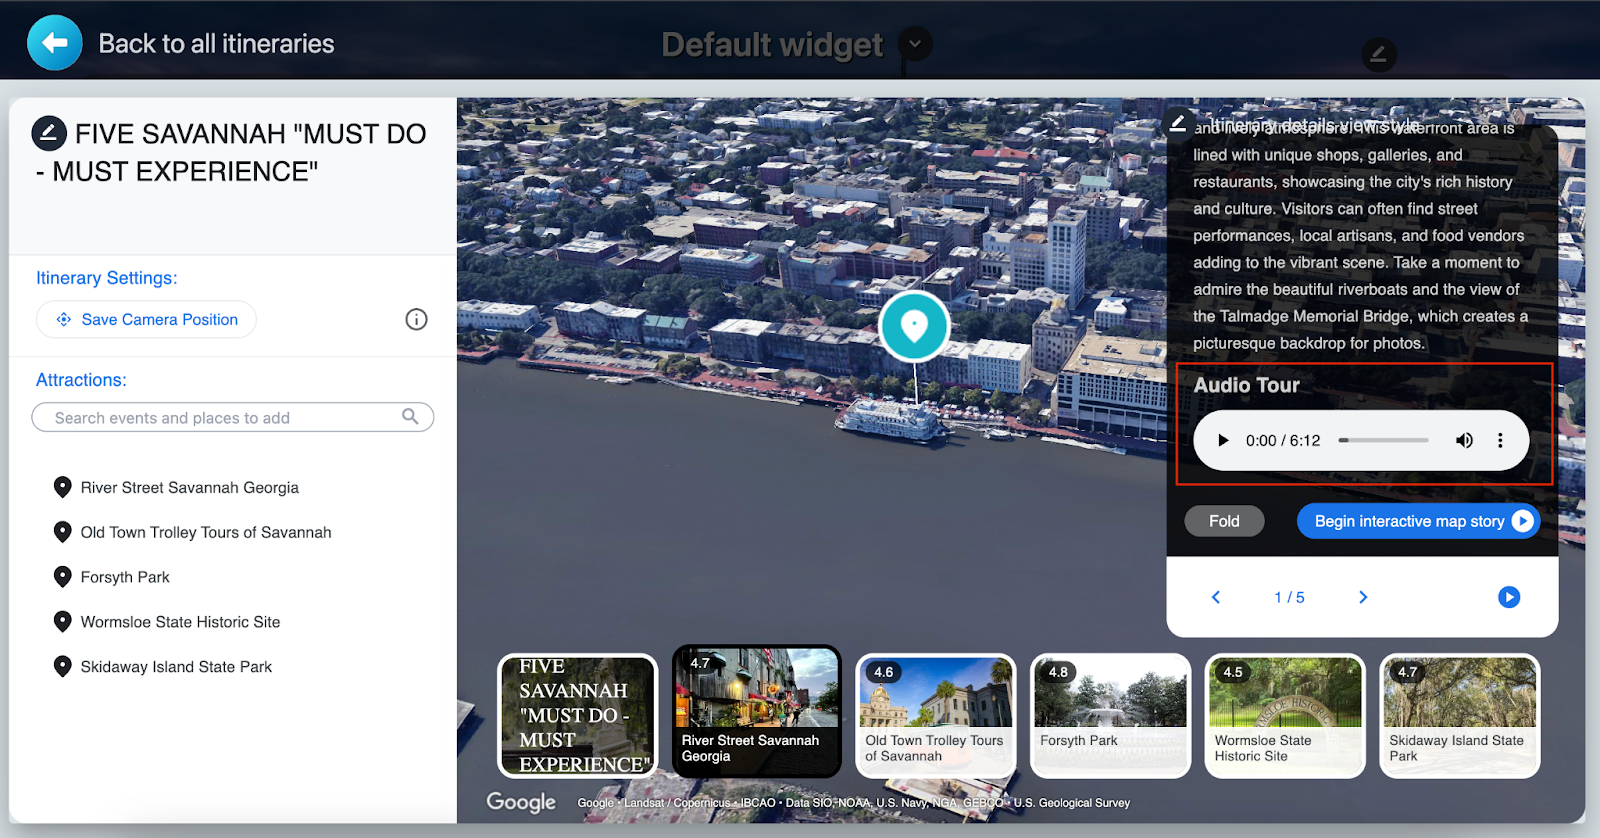
Task: Click the Google logo on map
Action: (x=521, y=802)
